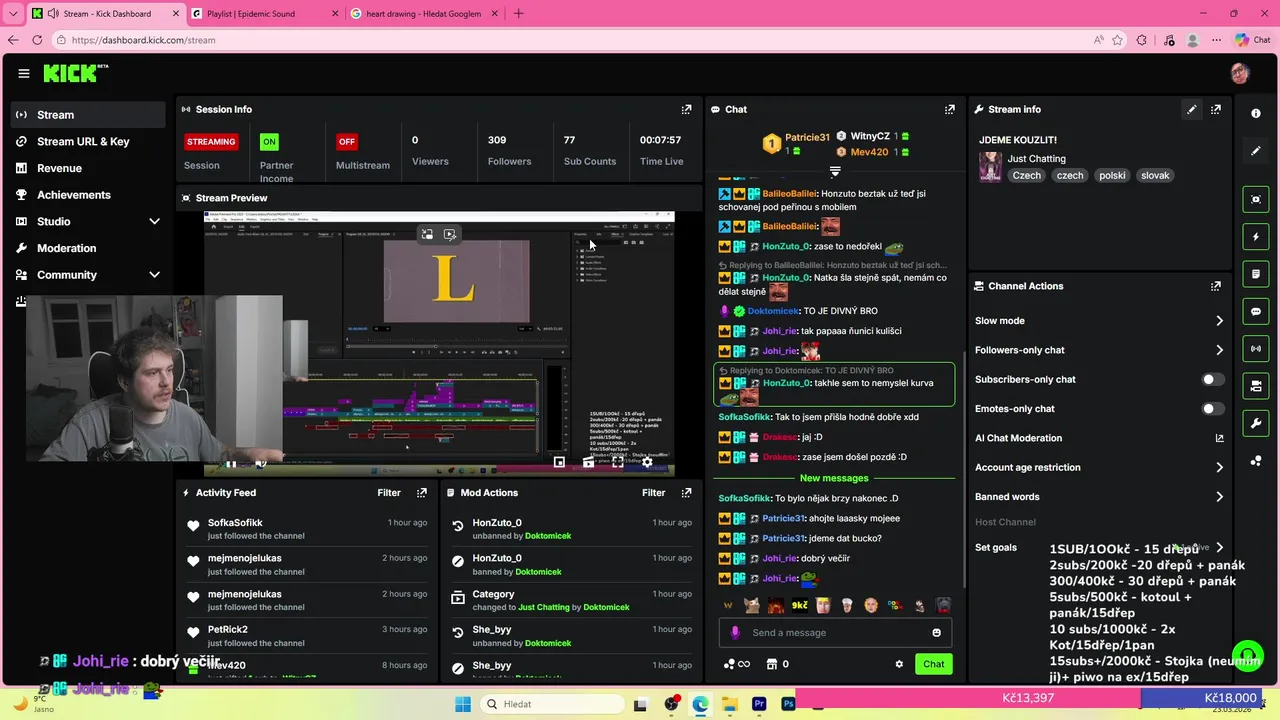Toggle Subscribers-only chat switch
Image resolution: width=1280 pixels, height=720 pixels.
pos(1212,379)
